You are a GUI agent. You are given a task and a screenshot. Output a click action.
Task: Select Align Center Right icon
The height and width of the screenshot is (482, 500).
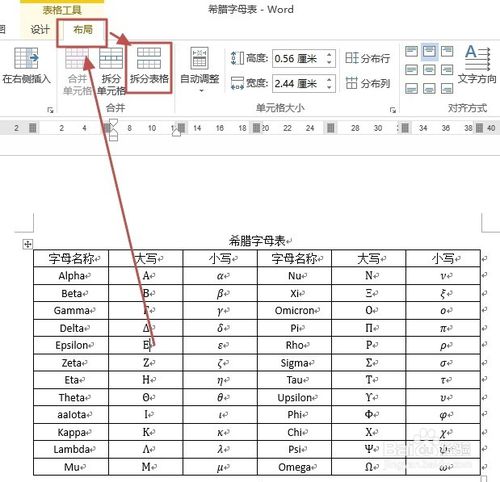(447, 70)
